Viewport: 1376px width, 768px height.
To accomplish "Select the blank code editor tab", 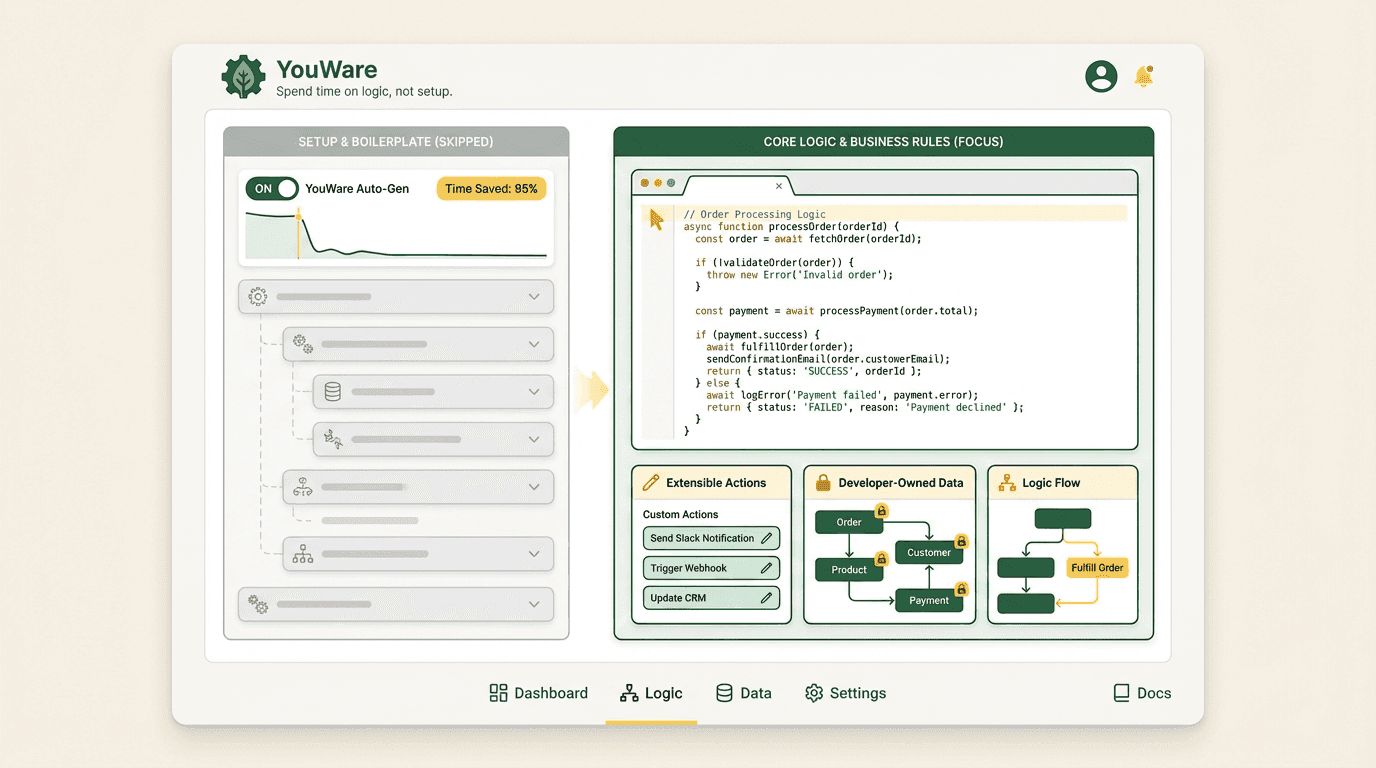I will [738, 186].
